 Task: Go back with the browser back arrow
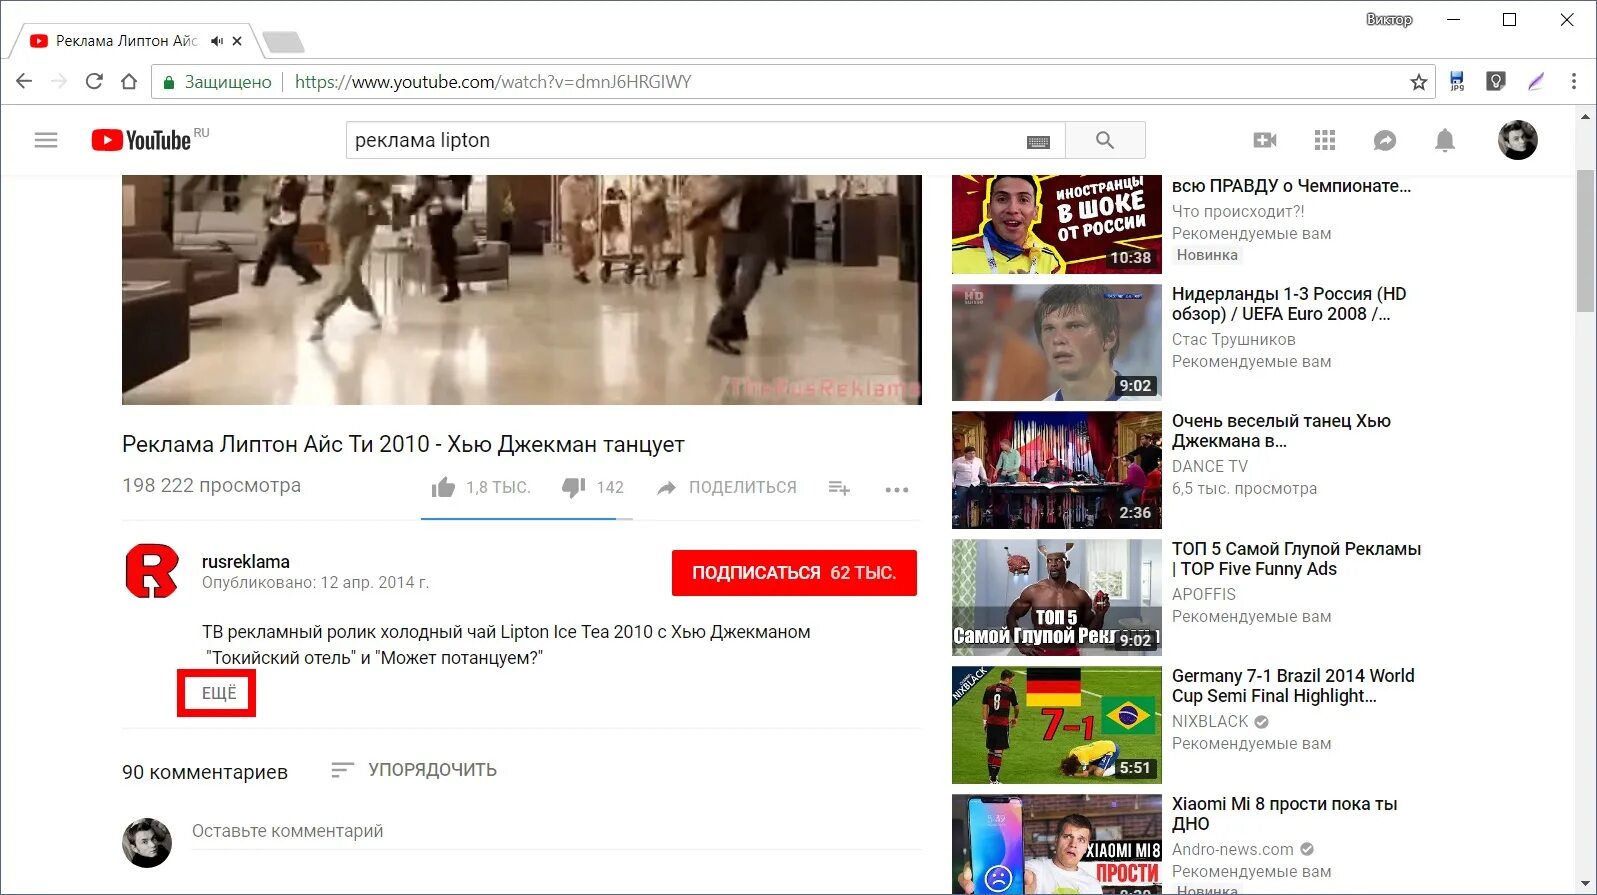[x=24, y=81]
